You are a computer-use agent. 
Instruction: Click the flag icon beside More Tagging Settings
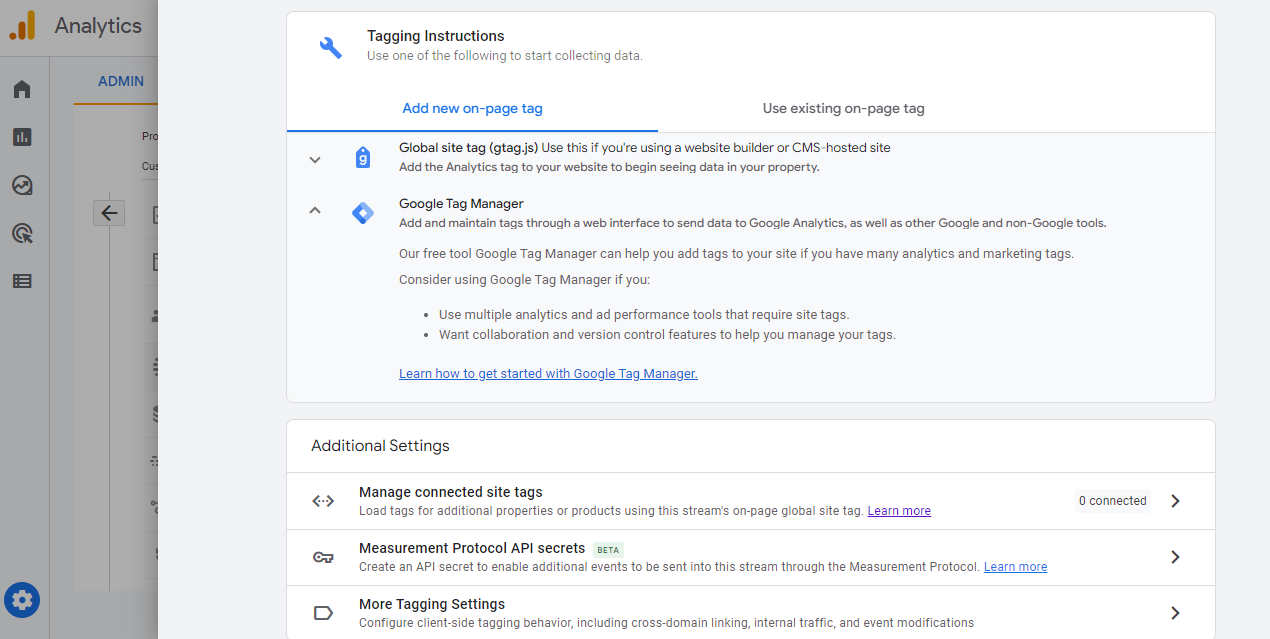point(323,612)
